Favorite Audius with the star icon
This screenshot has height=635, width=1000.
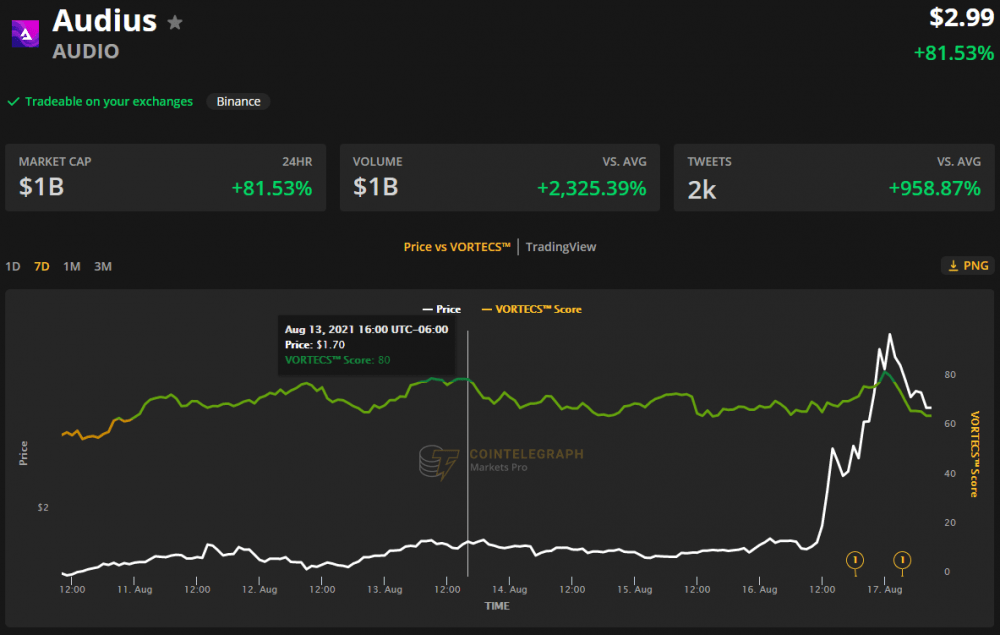(175, 23)
